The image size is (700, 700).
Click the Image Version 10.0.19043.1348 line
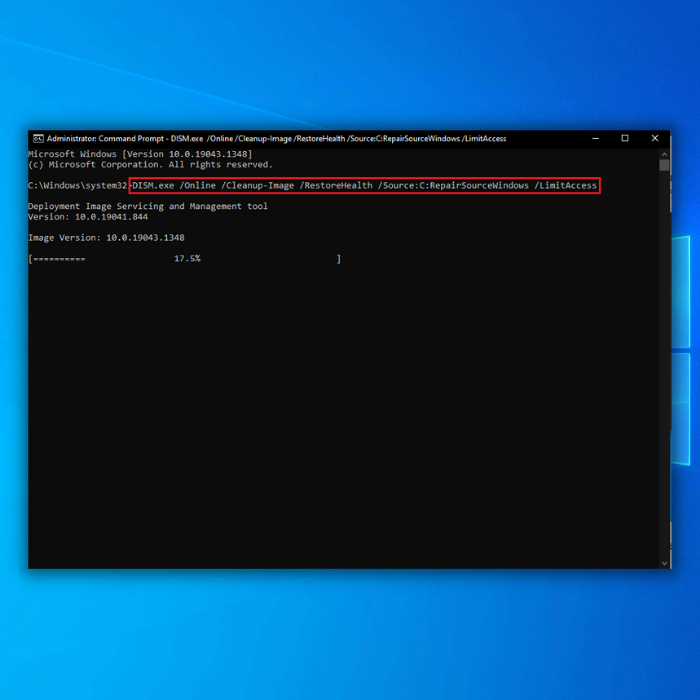pos(106,238)
